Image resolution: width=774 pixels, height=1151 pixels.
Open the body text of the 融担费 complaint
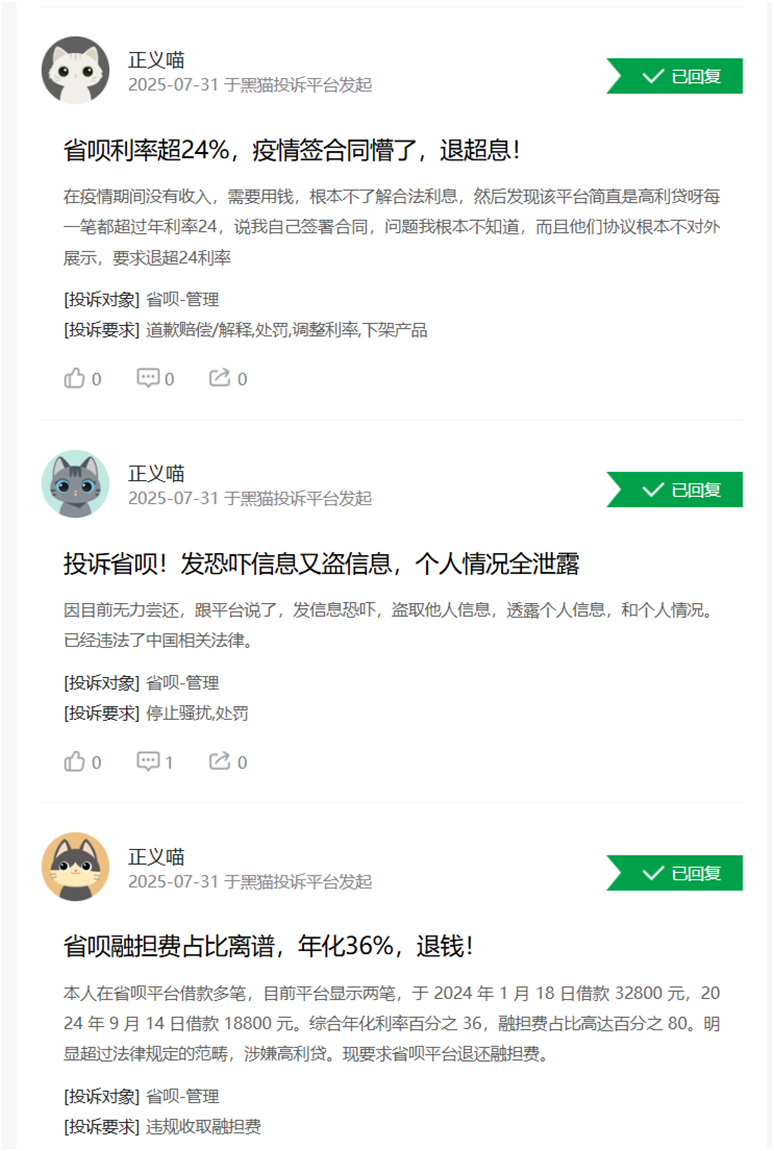[x=391, y=1023]
